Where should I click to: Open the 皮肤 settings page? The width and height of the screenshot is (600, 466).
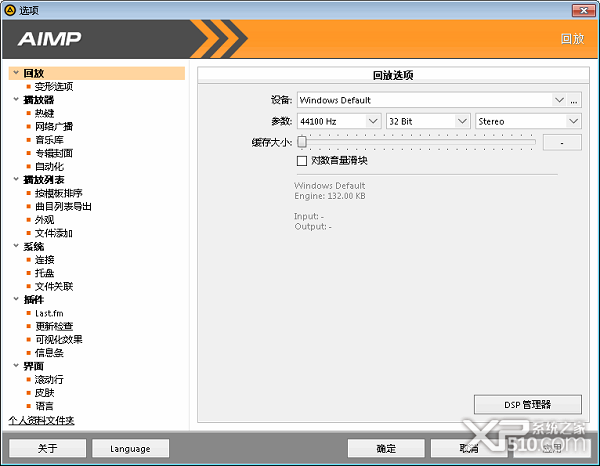point(44,393)
